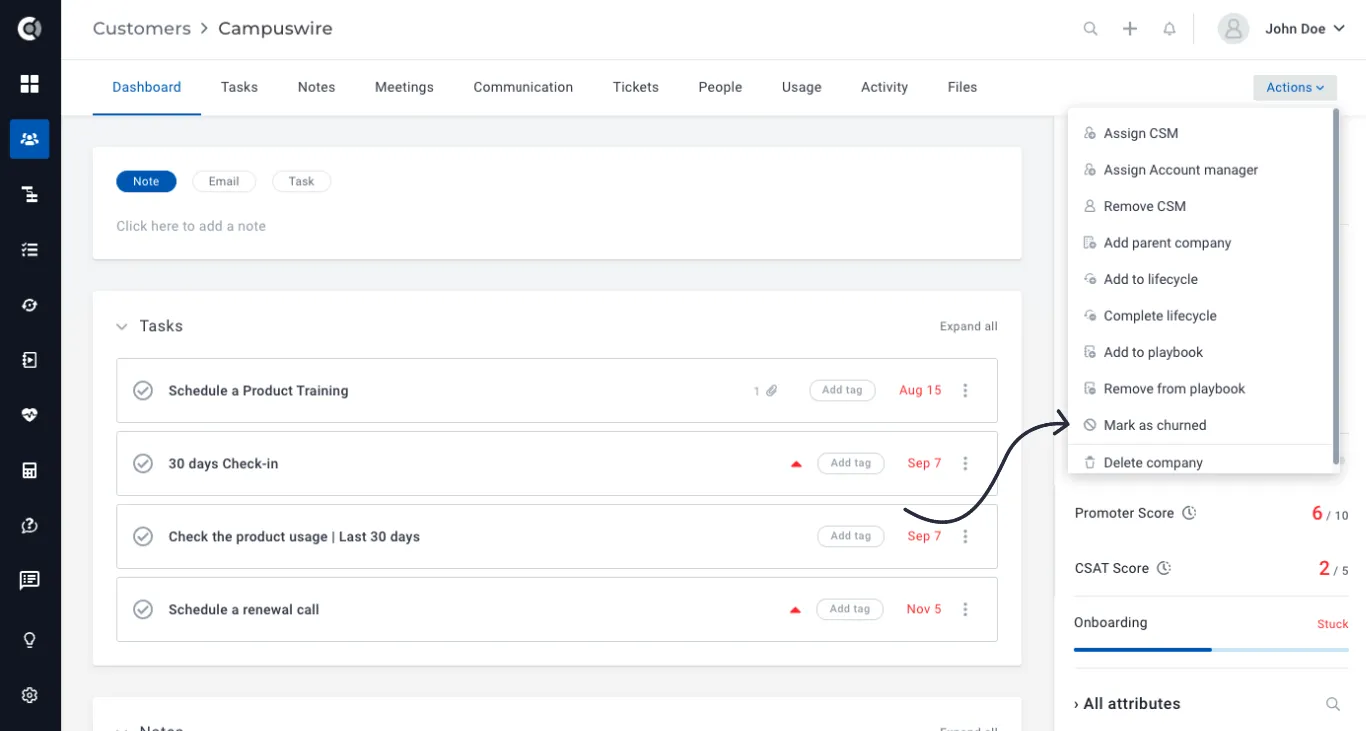Open the notifications bell icon
Viewport: 1366px width, 731px height.
(1169, 29)
